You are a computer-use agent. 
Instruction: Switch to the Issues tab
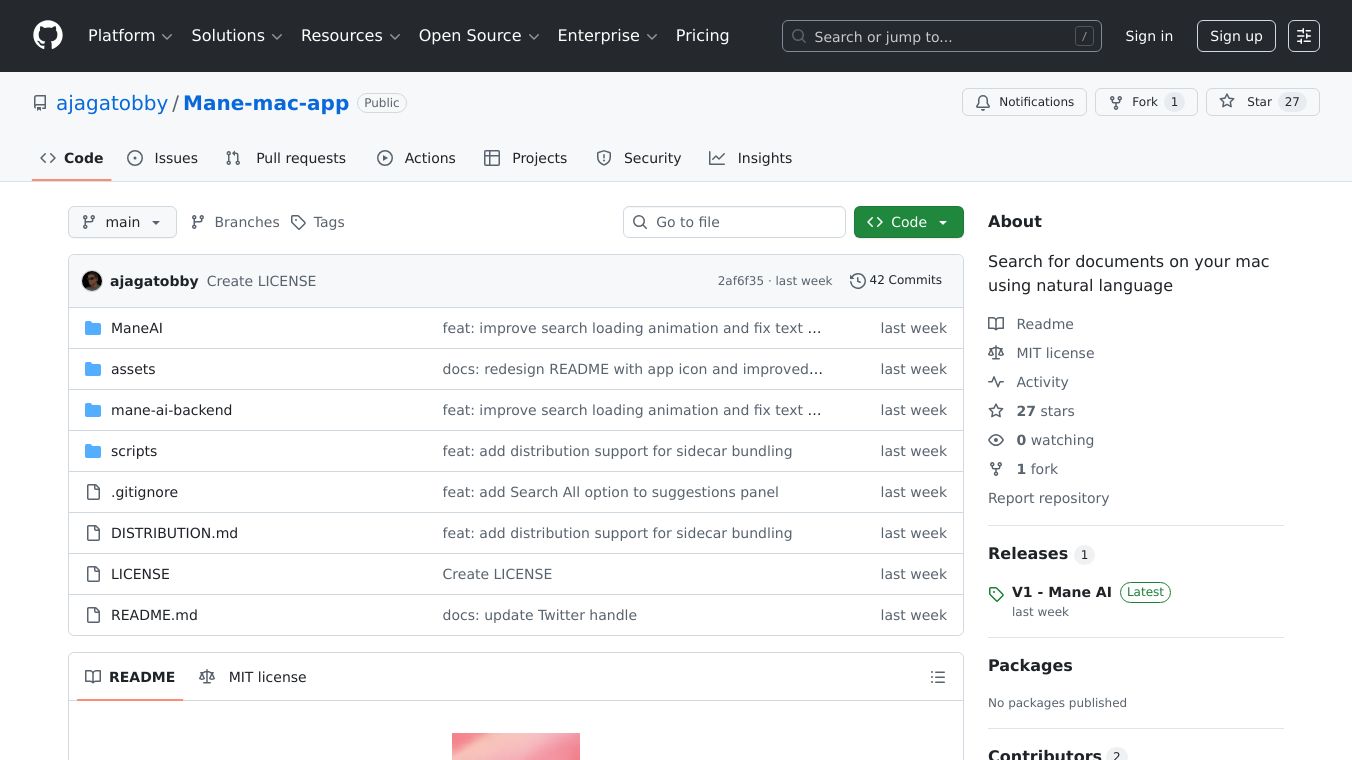pos(163,158)
